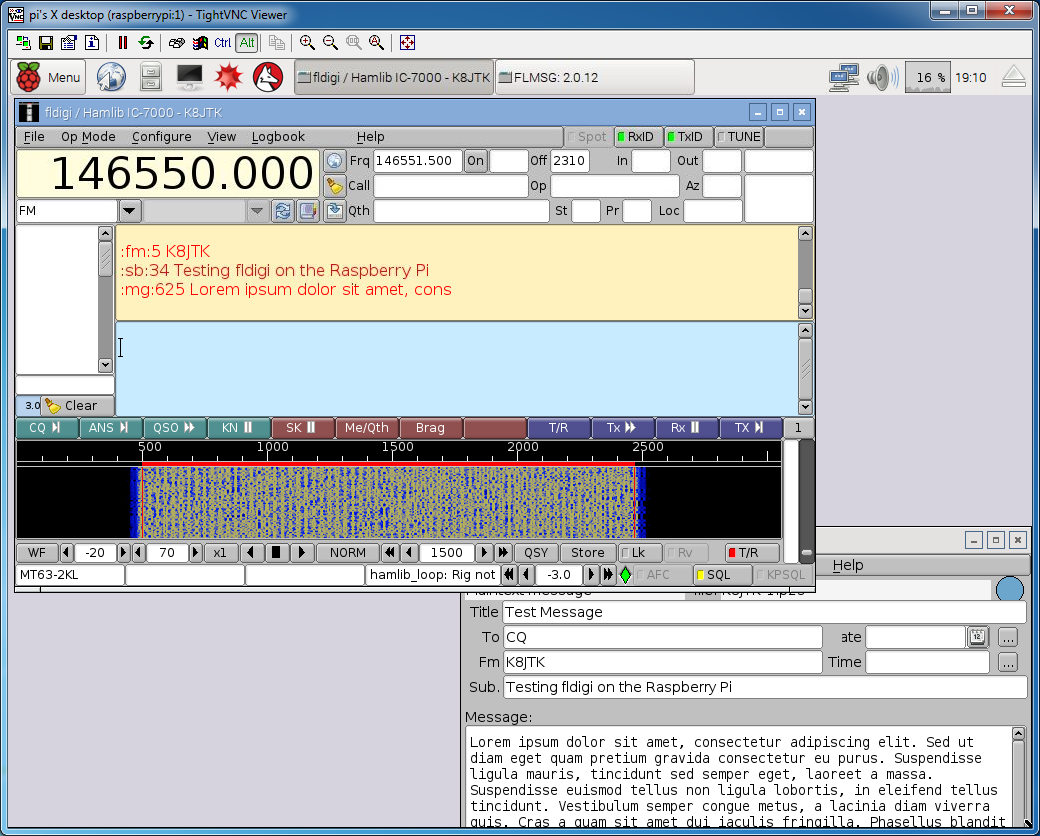This screenshot has width=1040, height=836.
Task: Open the fldigi File menu
Action: point(34,137)
